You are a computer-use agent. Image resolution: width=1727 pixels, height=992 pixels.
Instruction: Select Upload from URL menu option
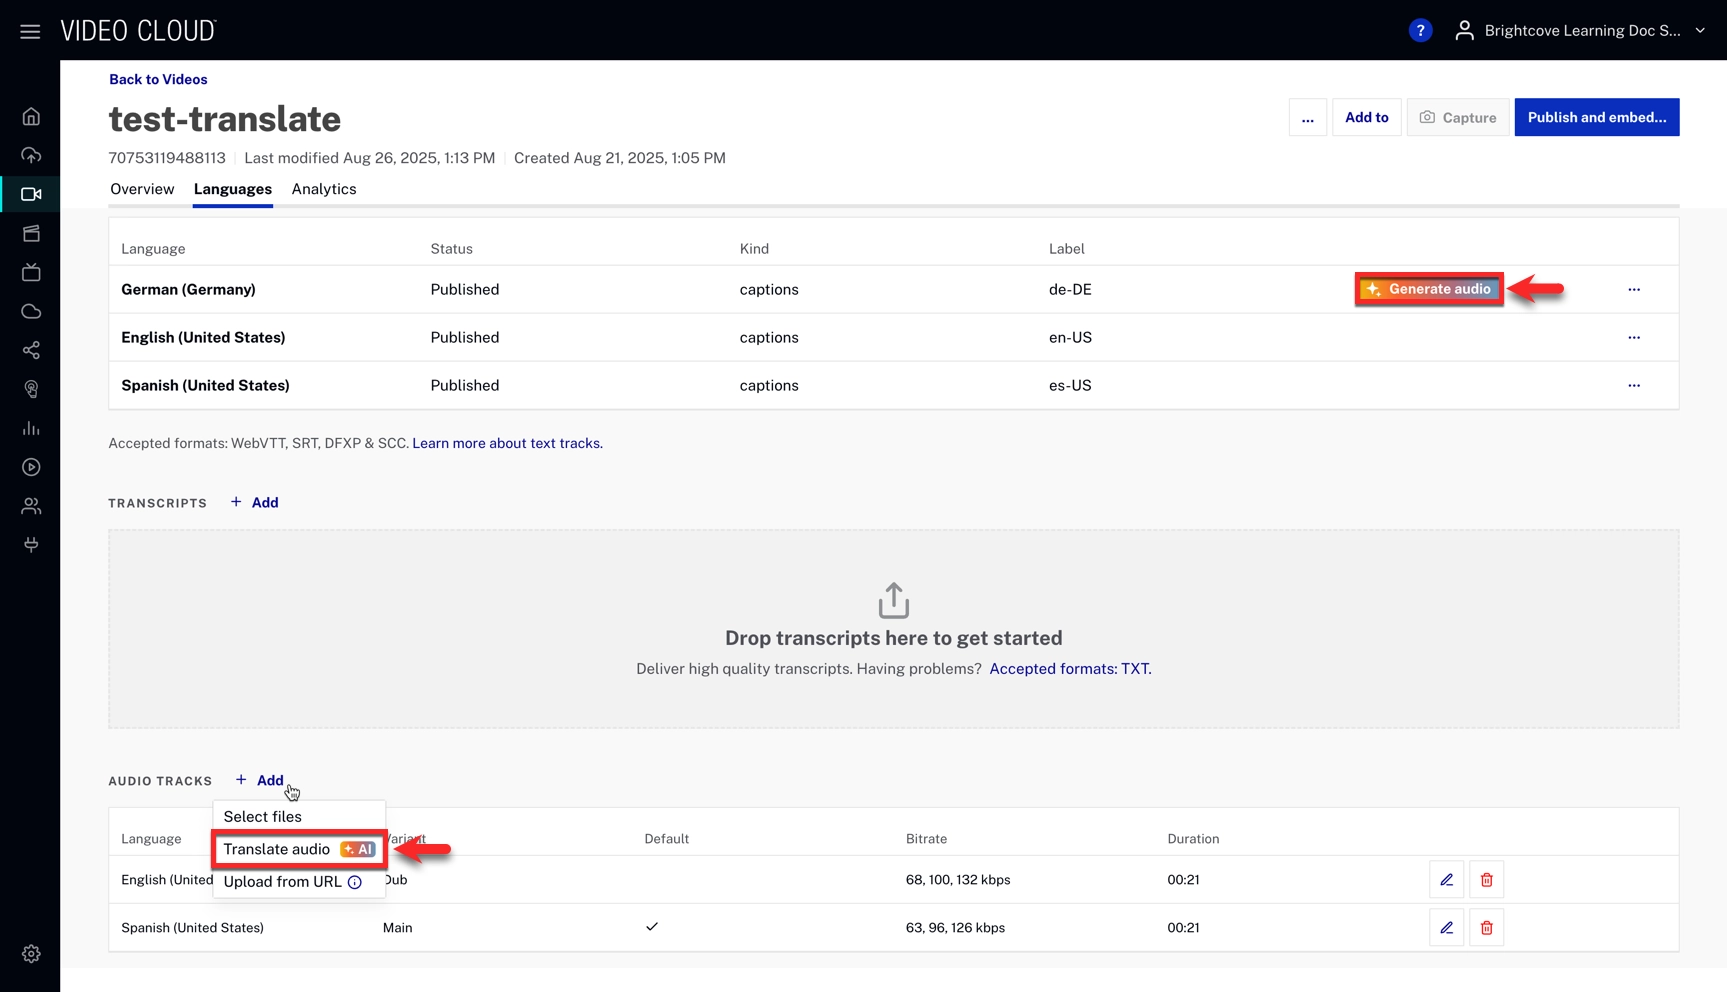tap(283, 882)
